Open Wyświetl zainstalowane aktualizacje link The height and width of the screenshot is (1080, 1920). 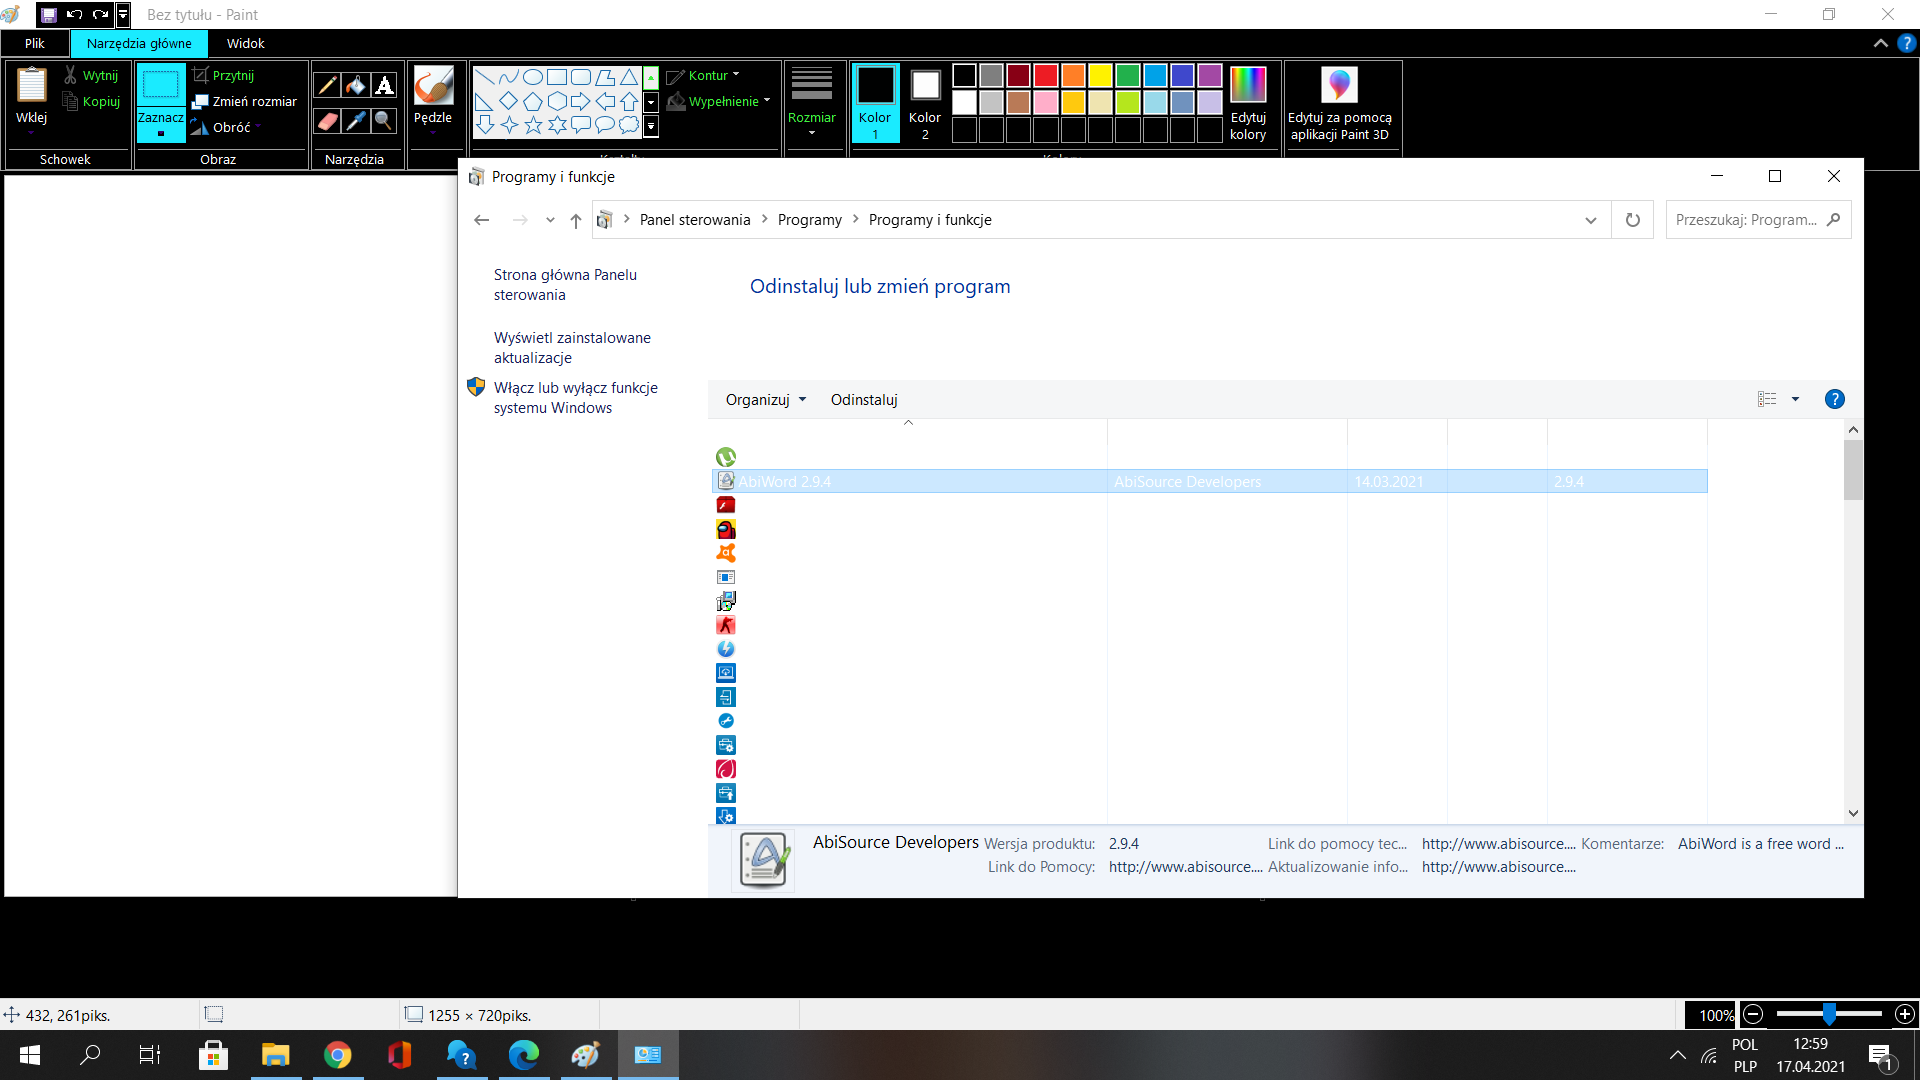(x=572, y=348)
